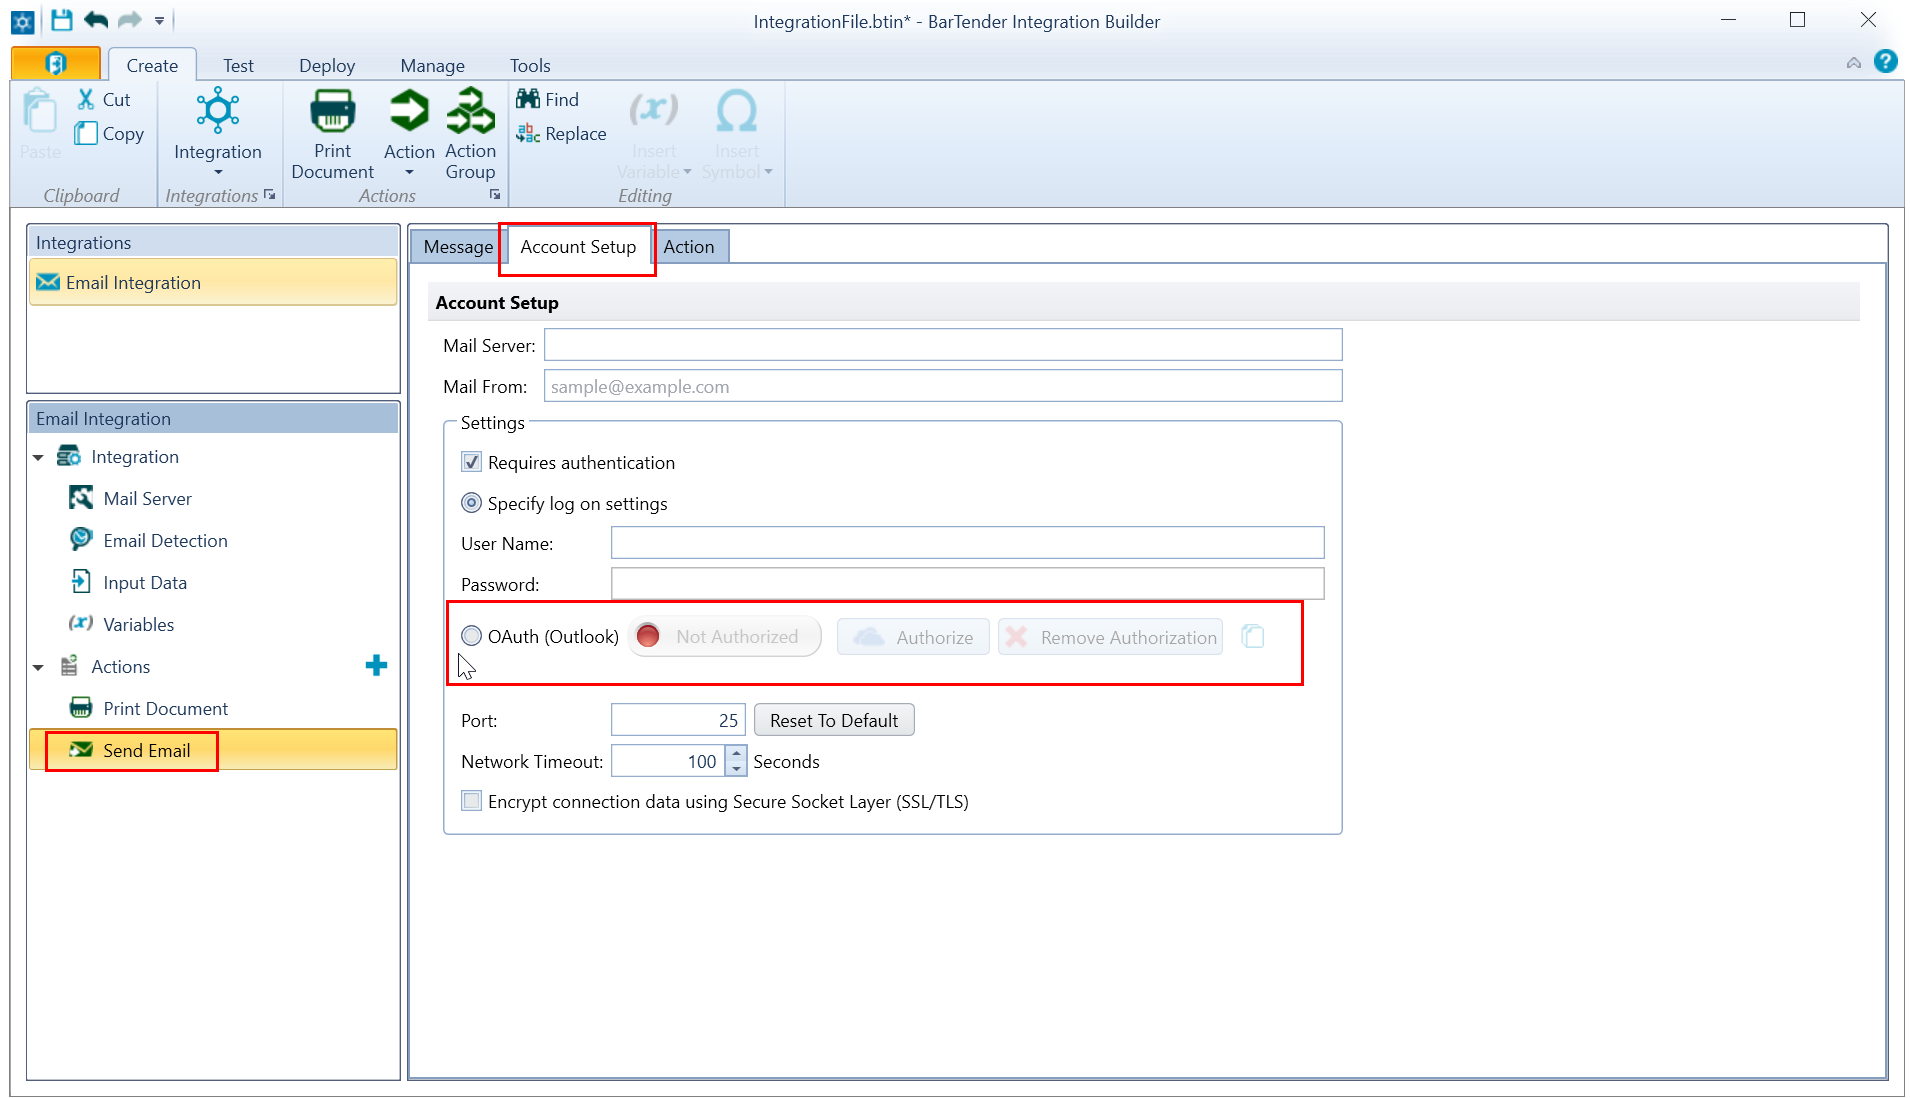
Task: Click the Redo arrow in the quick access toolbar
Action: point(130,20)
